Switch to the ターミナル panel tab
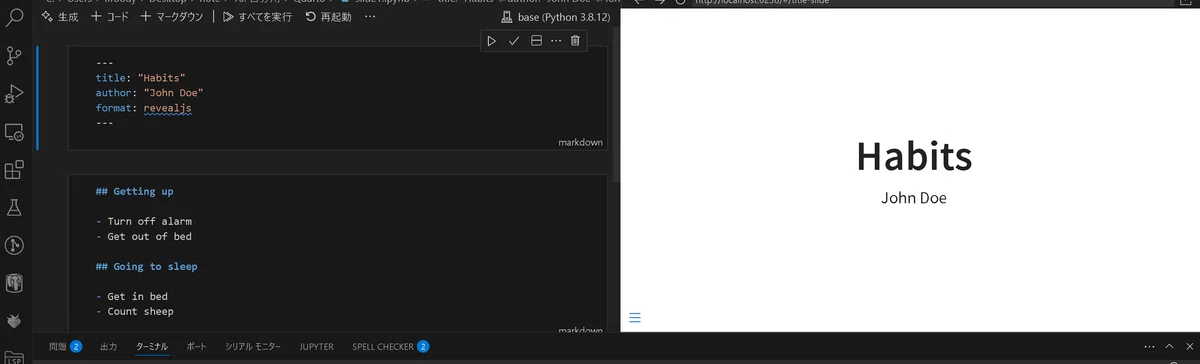This screenshot has height=364, width=1200. 153,346
